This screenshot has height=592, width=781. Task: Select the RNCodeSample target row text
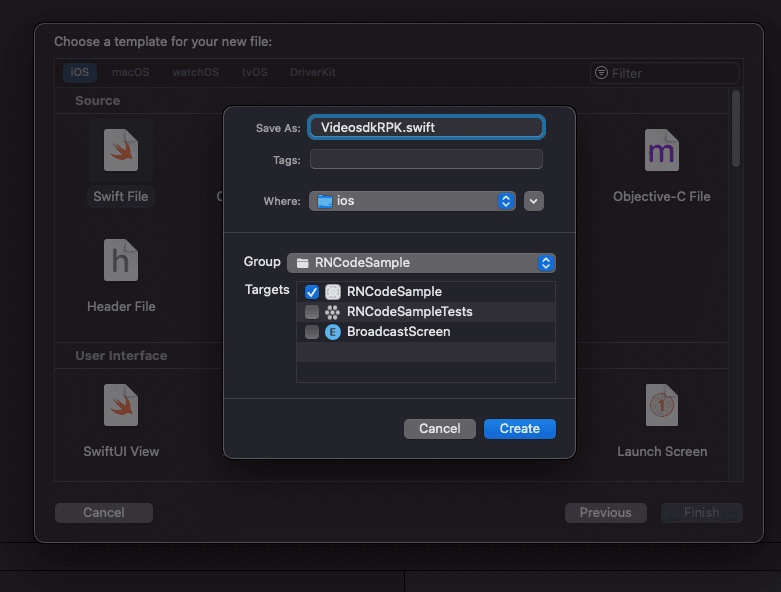394,291
